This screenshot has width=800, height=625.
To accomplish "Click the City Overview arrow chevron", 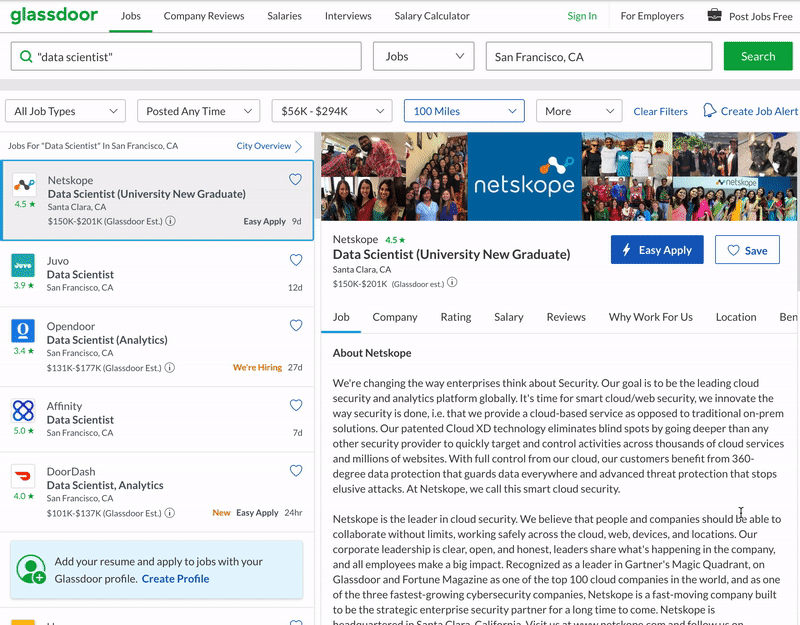I will [x=298, y=146].
